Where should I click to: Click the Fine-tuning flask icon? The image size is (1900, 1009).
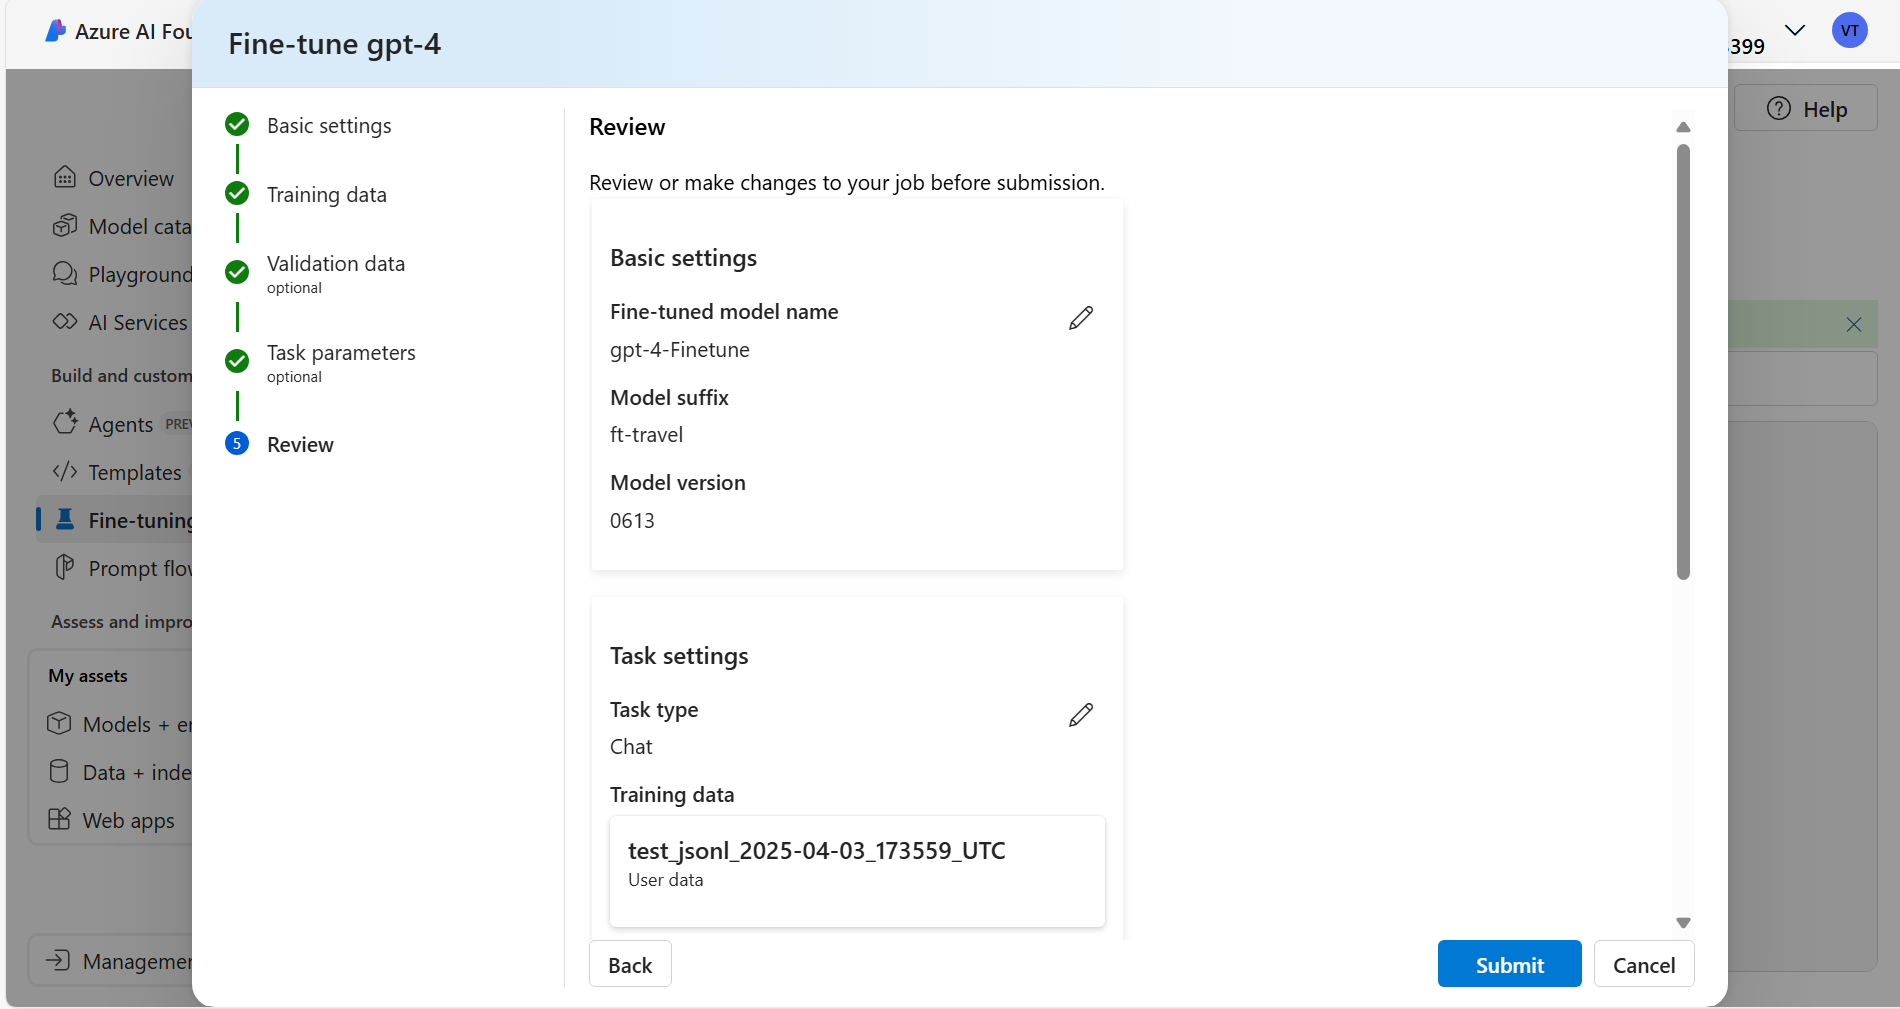point(65,519)
